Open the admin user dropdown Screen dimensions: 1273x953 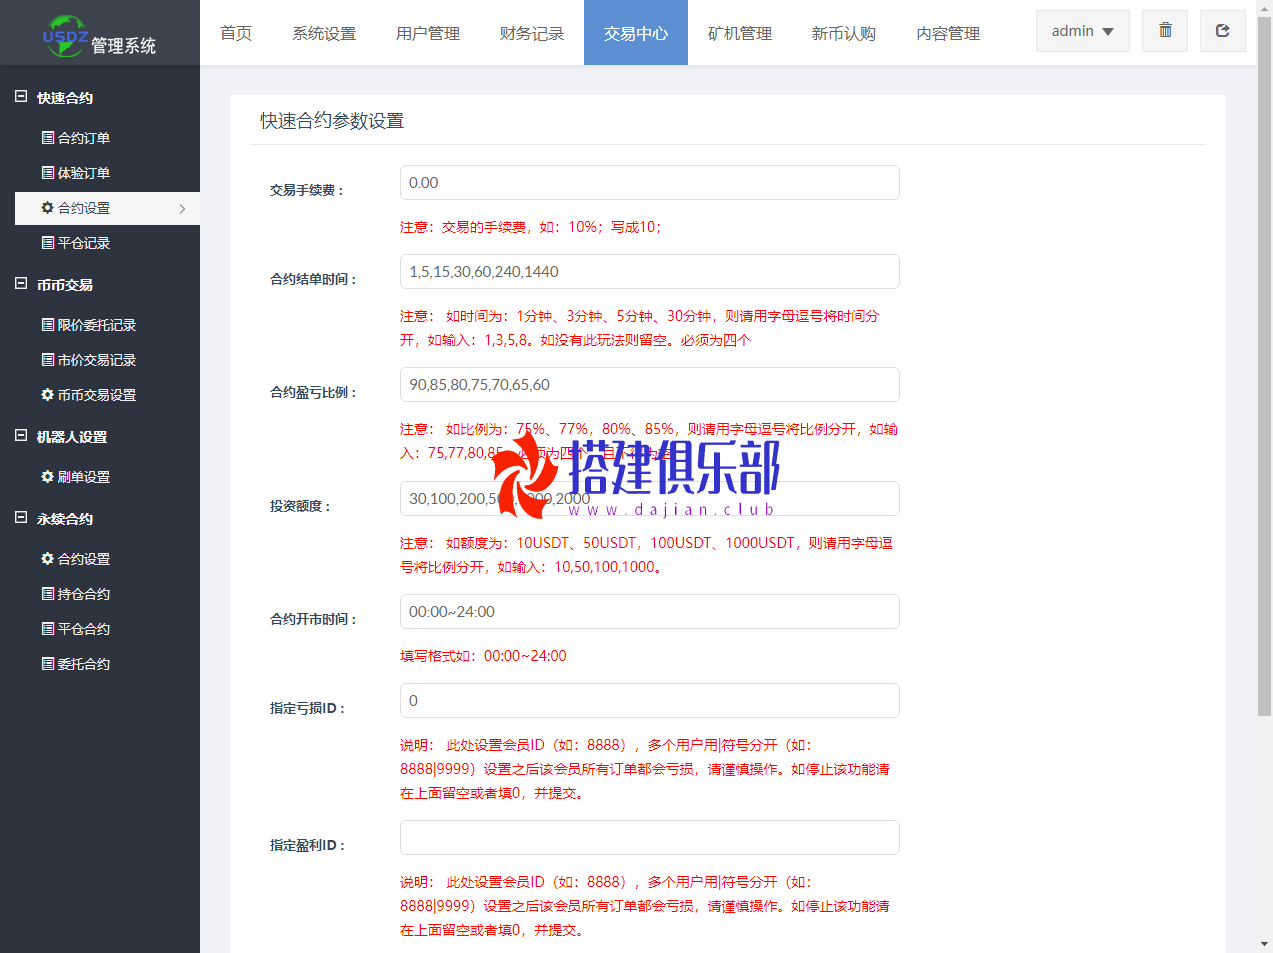click(x=1082, y=31)
